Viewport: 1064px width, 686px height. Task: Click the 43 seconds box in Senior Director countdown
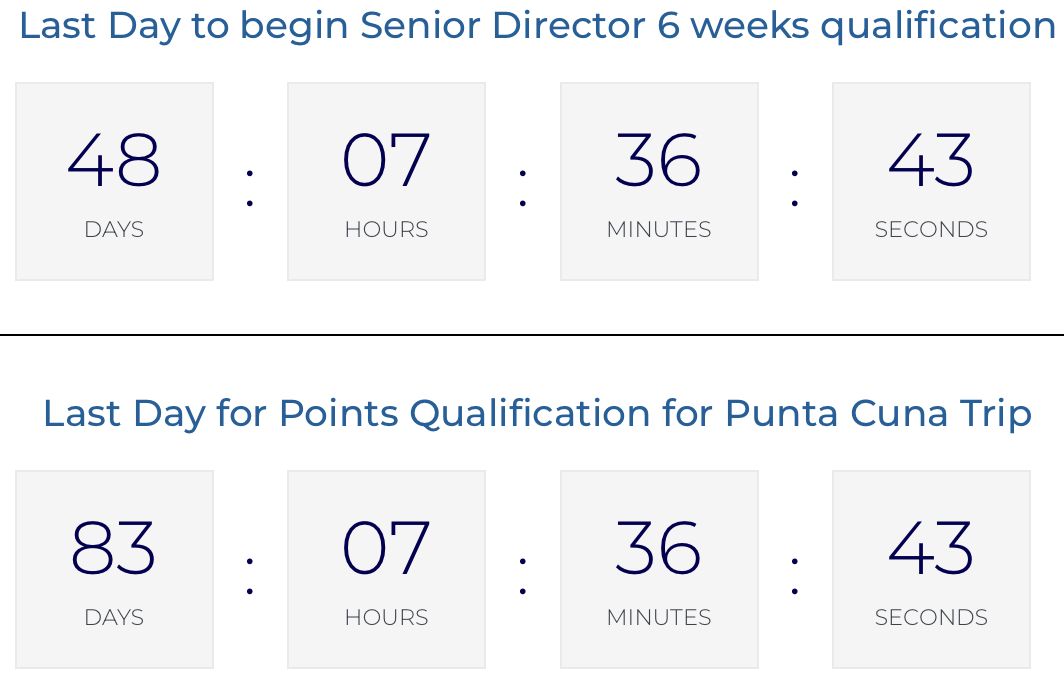tap(931, 181)
